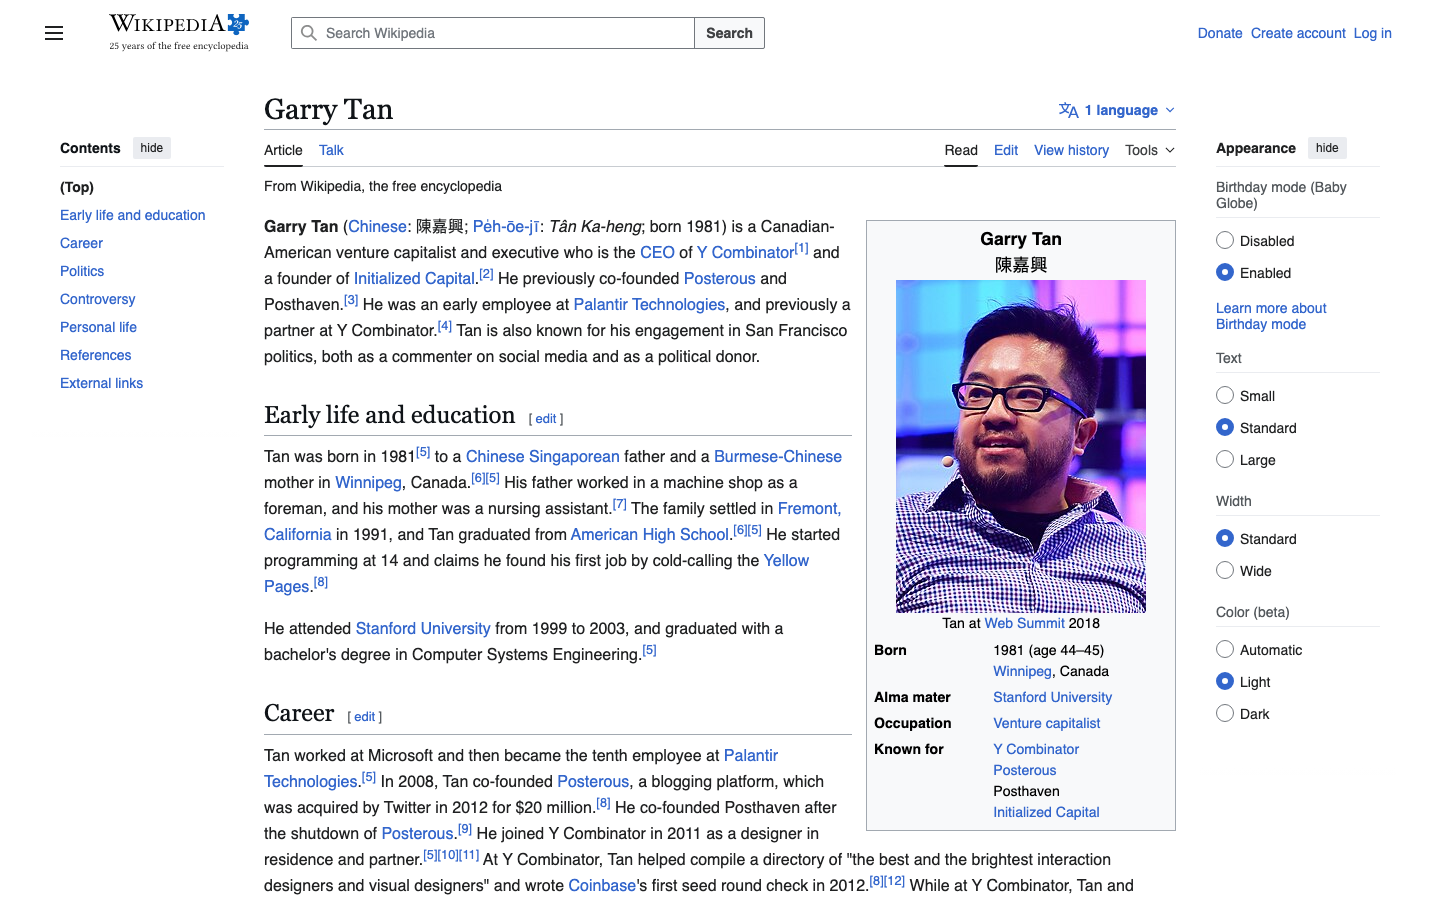
Task: Open Stanford University link in infobox
Action: 1052,697
